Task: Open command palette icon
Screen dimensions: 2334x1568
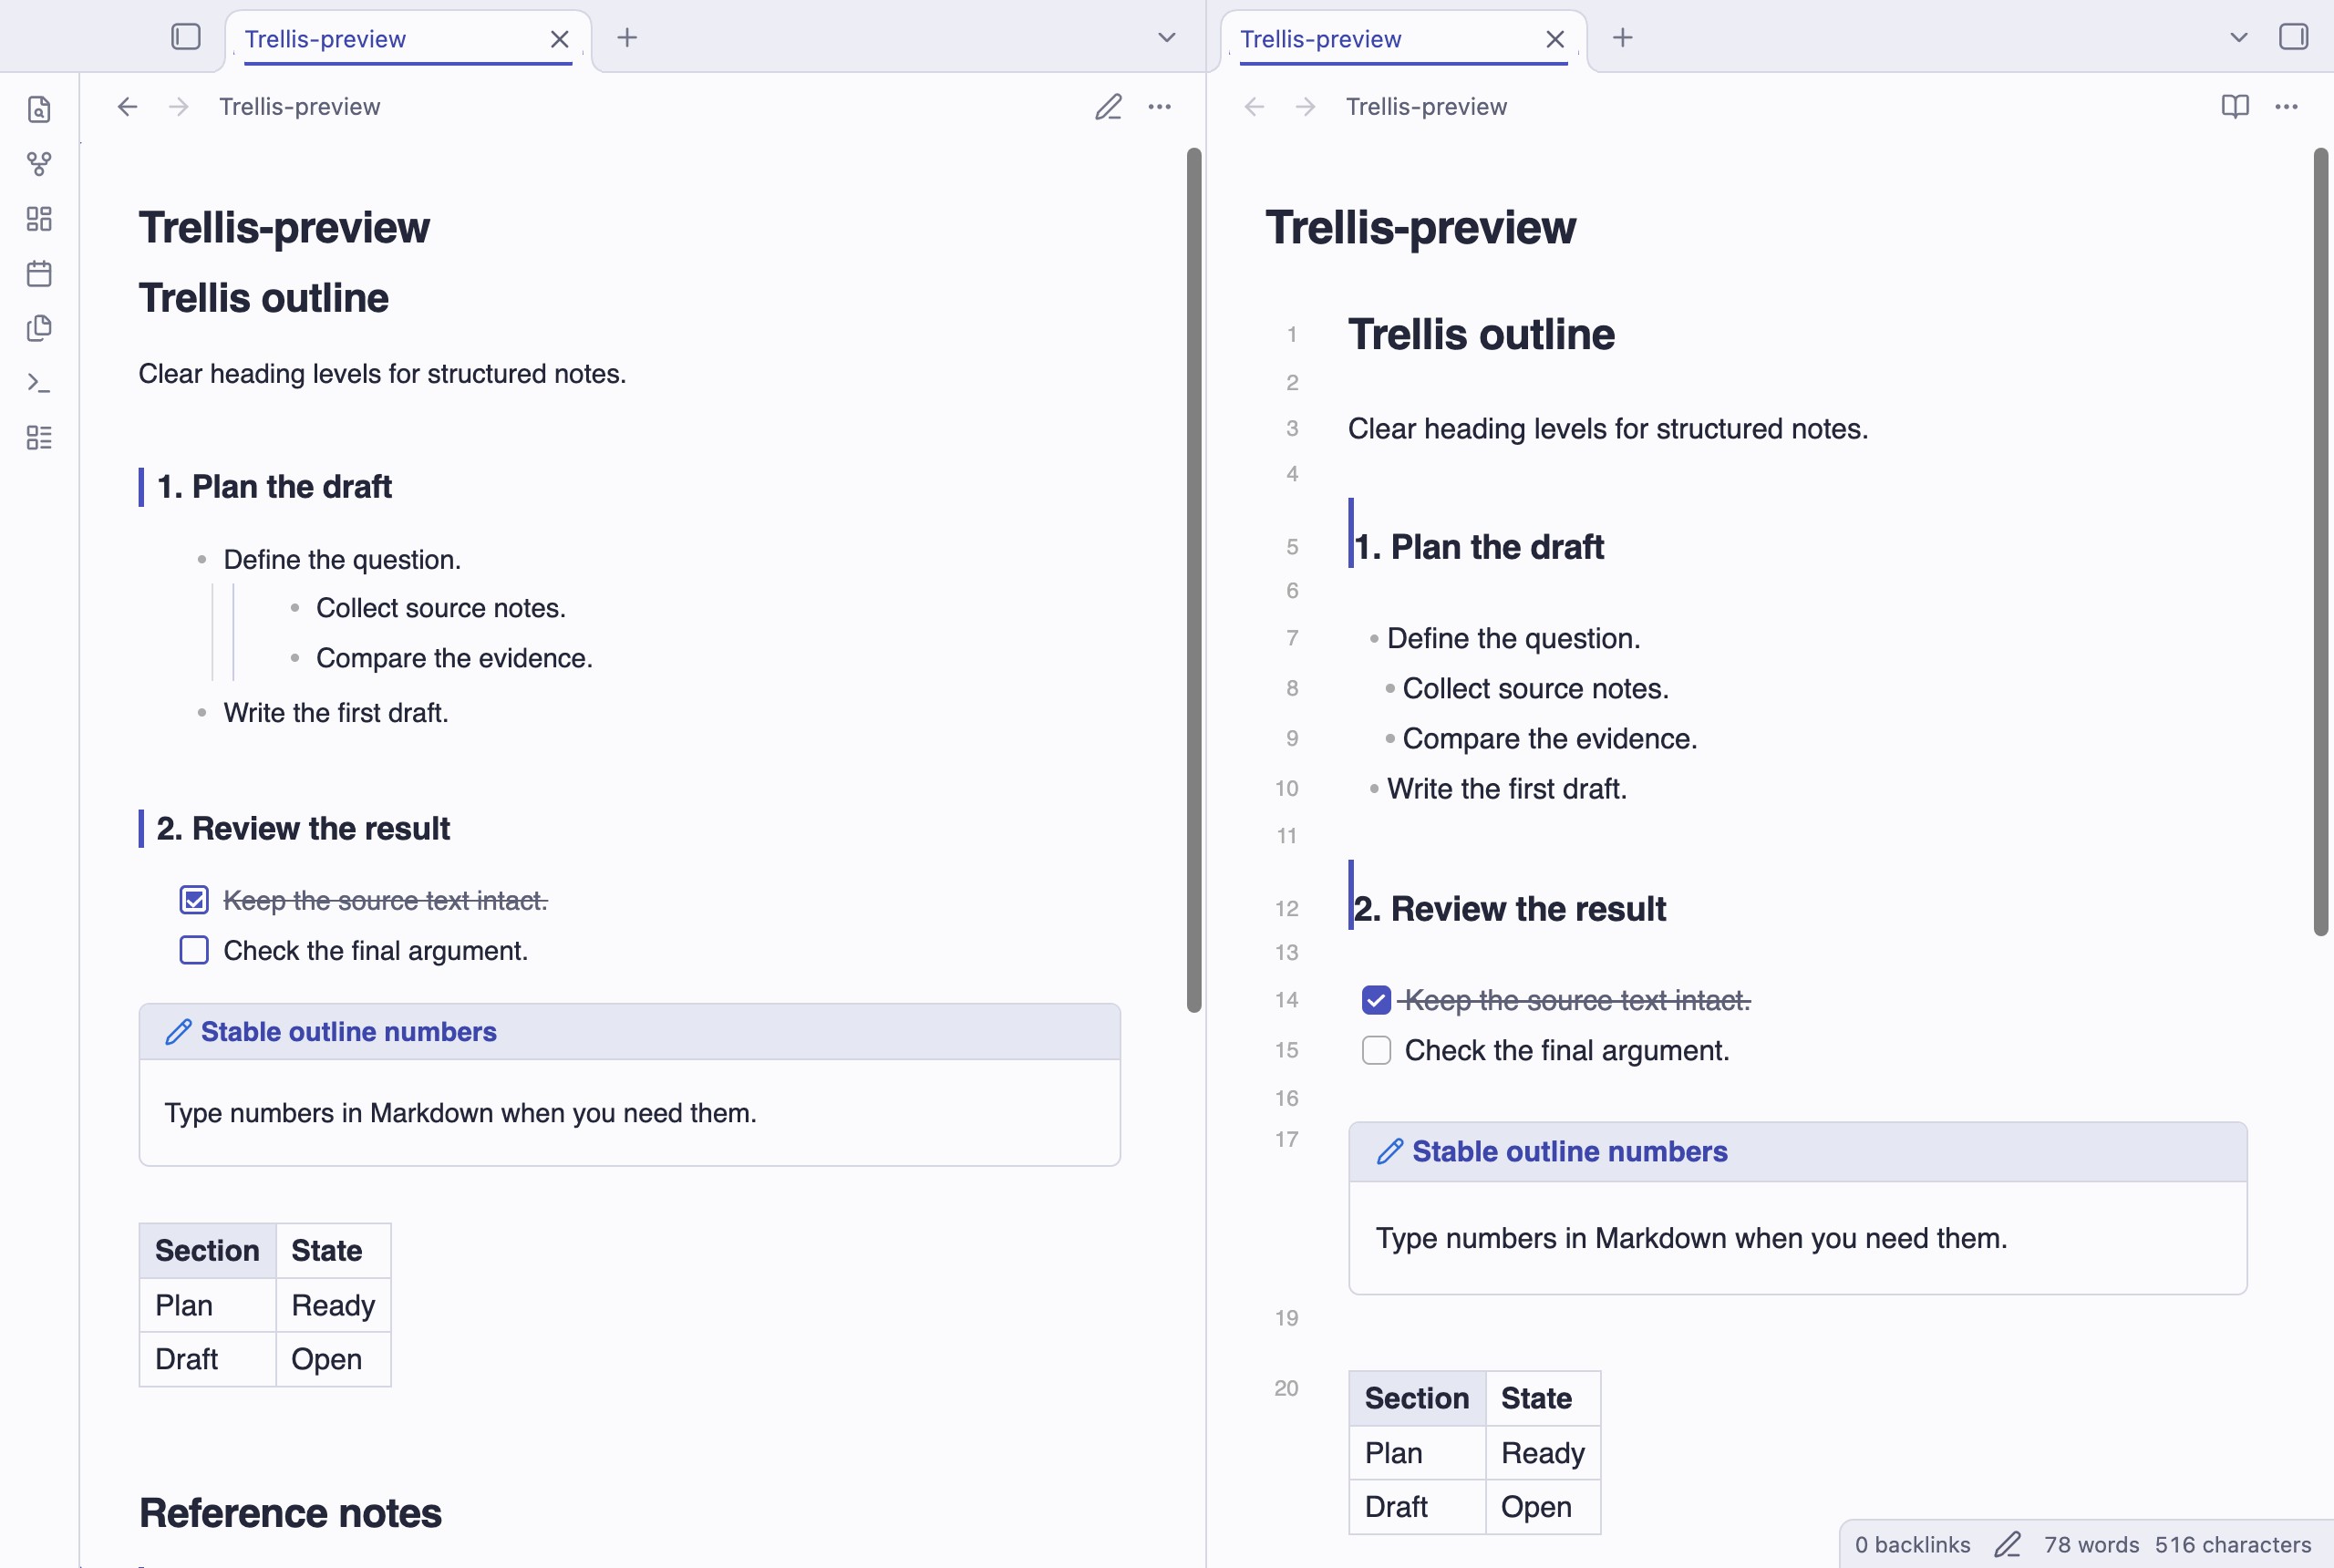Action: pos(39,383)
